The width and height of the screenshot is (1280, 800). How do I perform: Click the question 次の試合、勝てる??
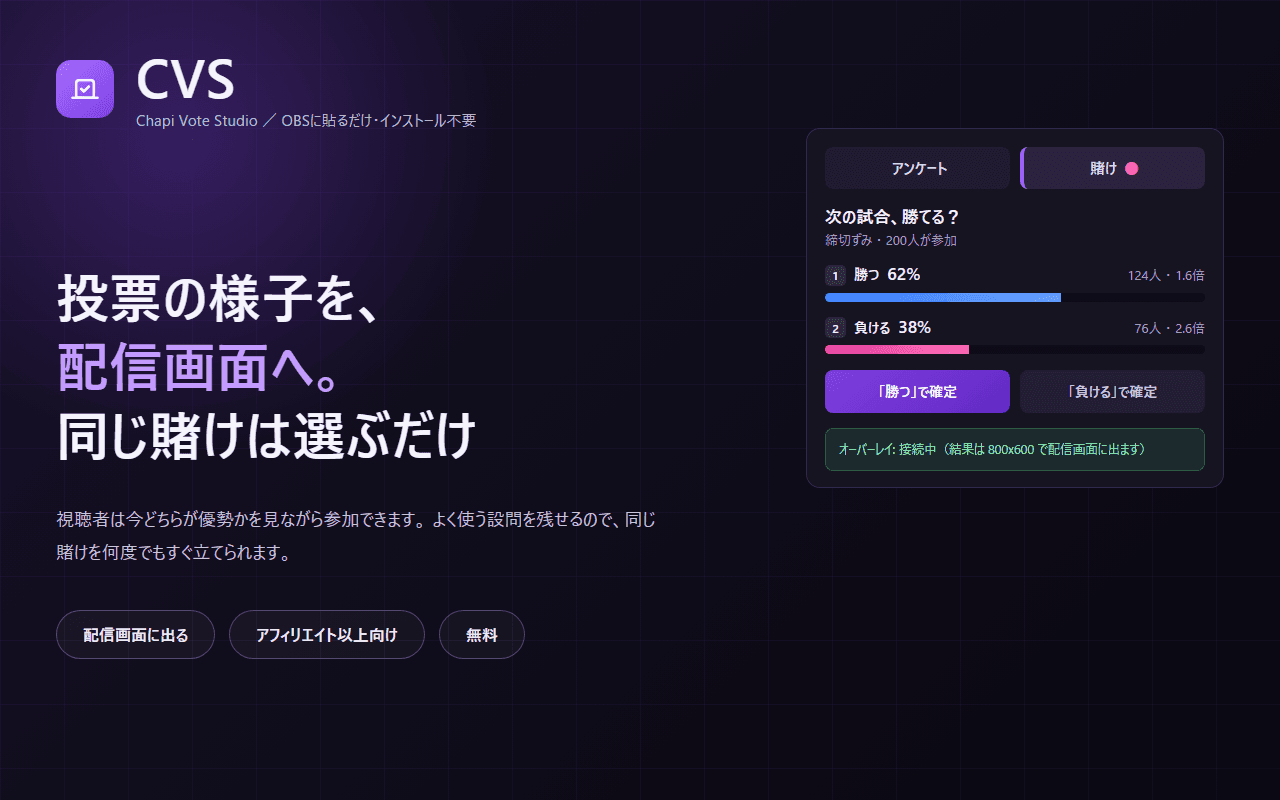point(892,216)
